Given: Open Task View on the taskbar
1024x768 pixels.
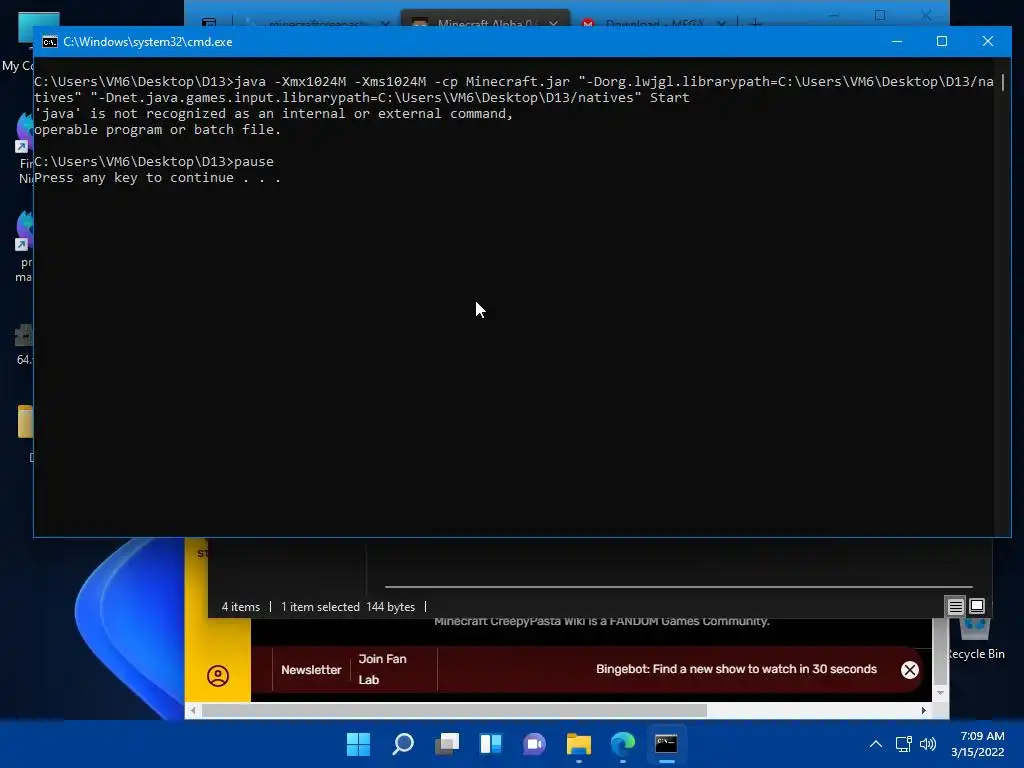Looking at the screenshot, I should (x=447, y=744).
